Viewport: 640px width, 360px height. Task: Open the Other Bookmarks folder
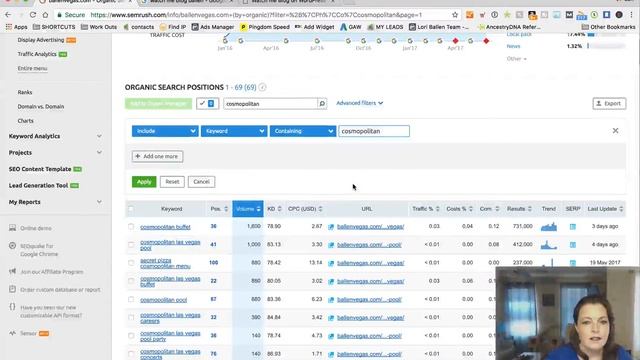point(608,27)
